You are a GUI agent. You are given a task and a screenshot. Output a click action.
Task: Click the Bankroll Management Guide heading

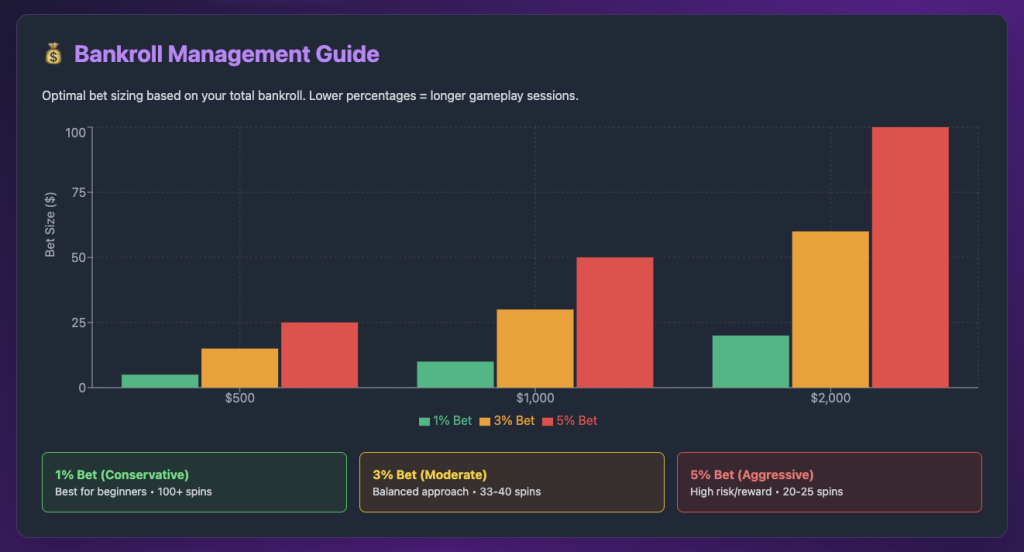[227, 54]
